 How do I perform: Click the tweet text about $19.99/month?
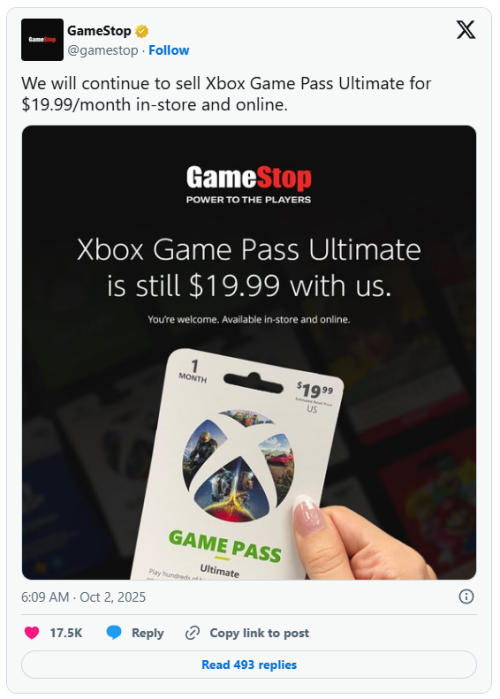226,94
